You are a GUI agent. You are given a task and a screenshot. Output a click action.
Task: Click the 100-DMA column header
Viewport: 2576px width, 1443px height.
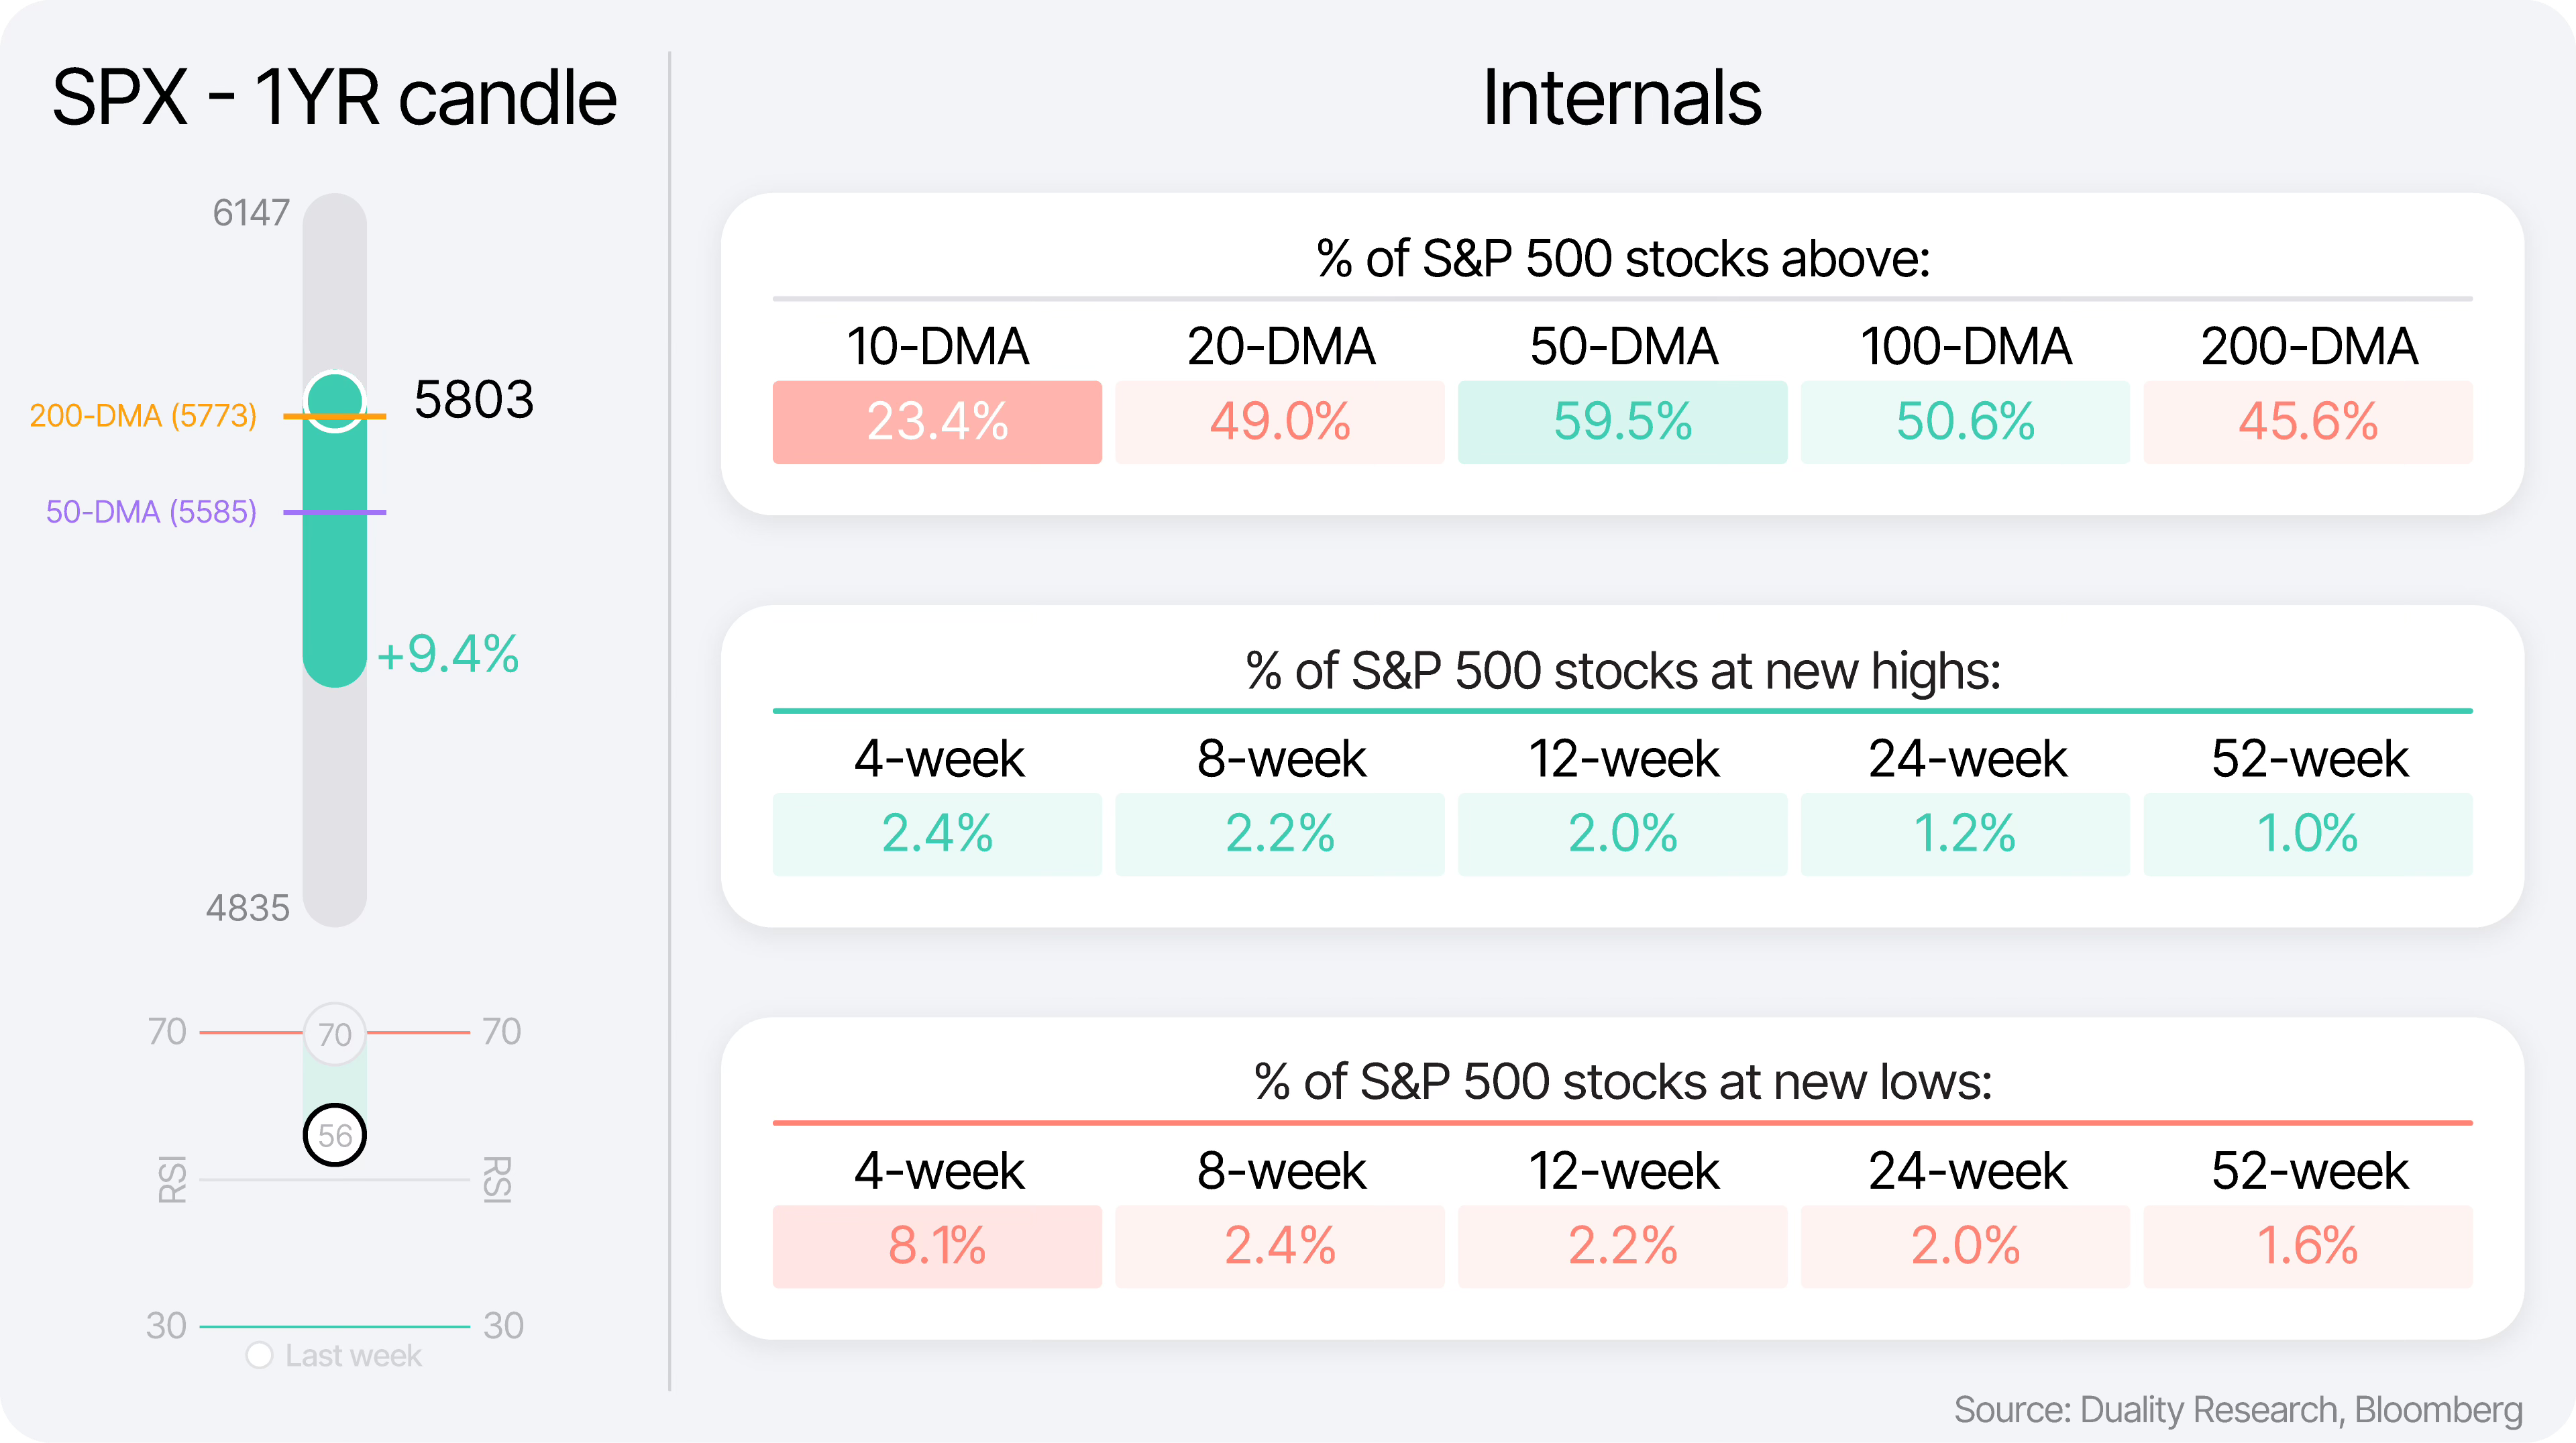point(1965,347)
